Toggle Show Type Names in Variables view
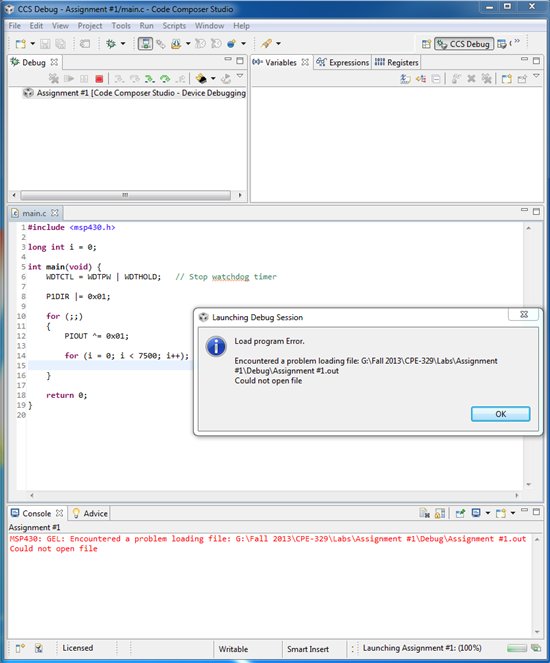This screenshot has height=663, width=550. tap(405, 79)
